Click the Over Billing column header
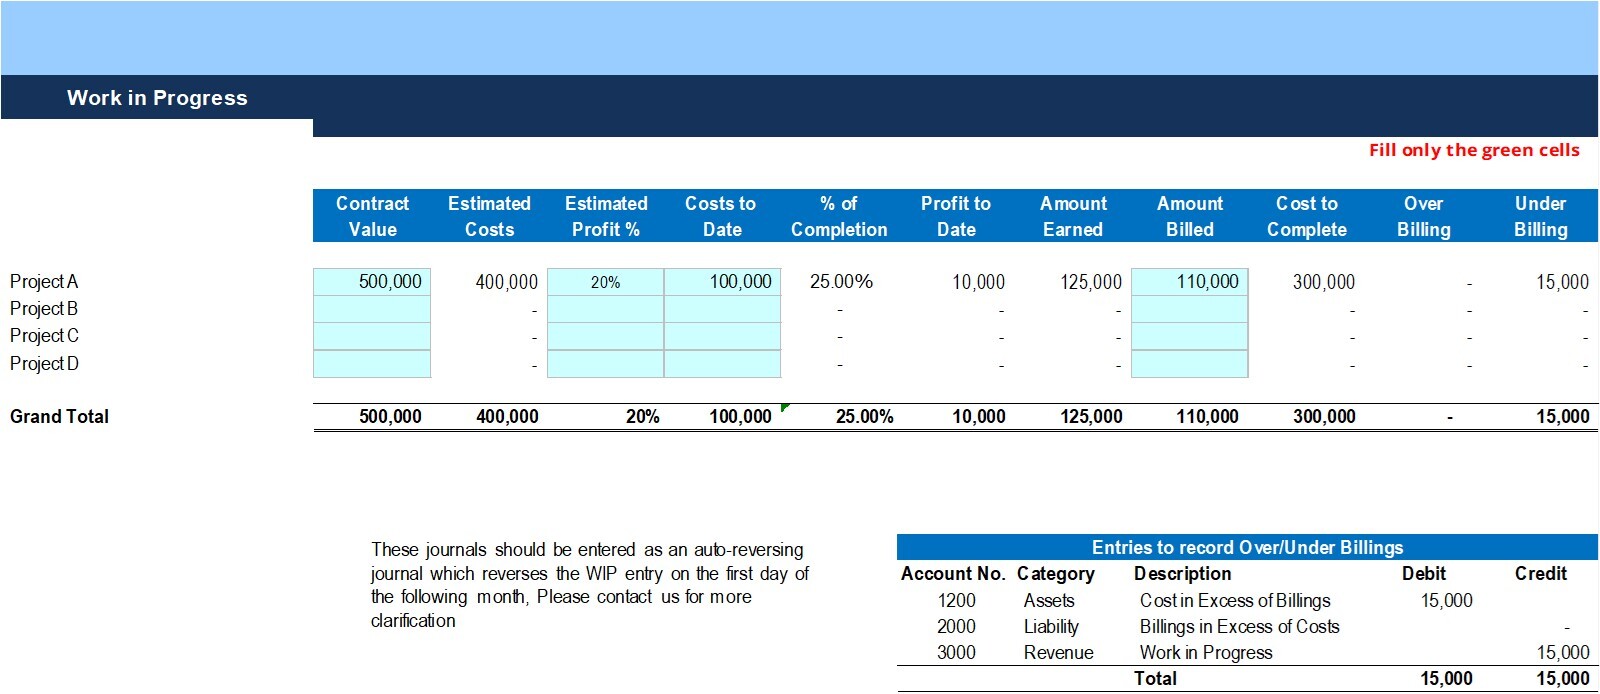Image resolution: width=1600 pixels, height=694 pixels. pyautogui.click(x=1424, y=216)
